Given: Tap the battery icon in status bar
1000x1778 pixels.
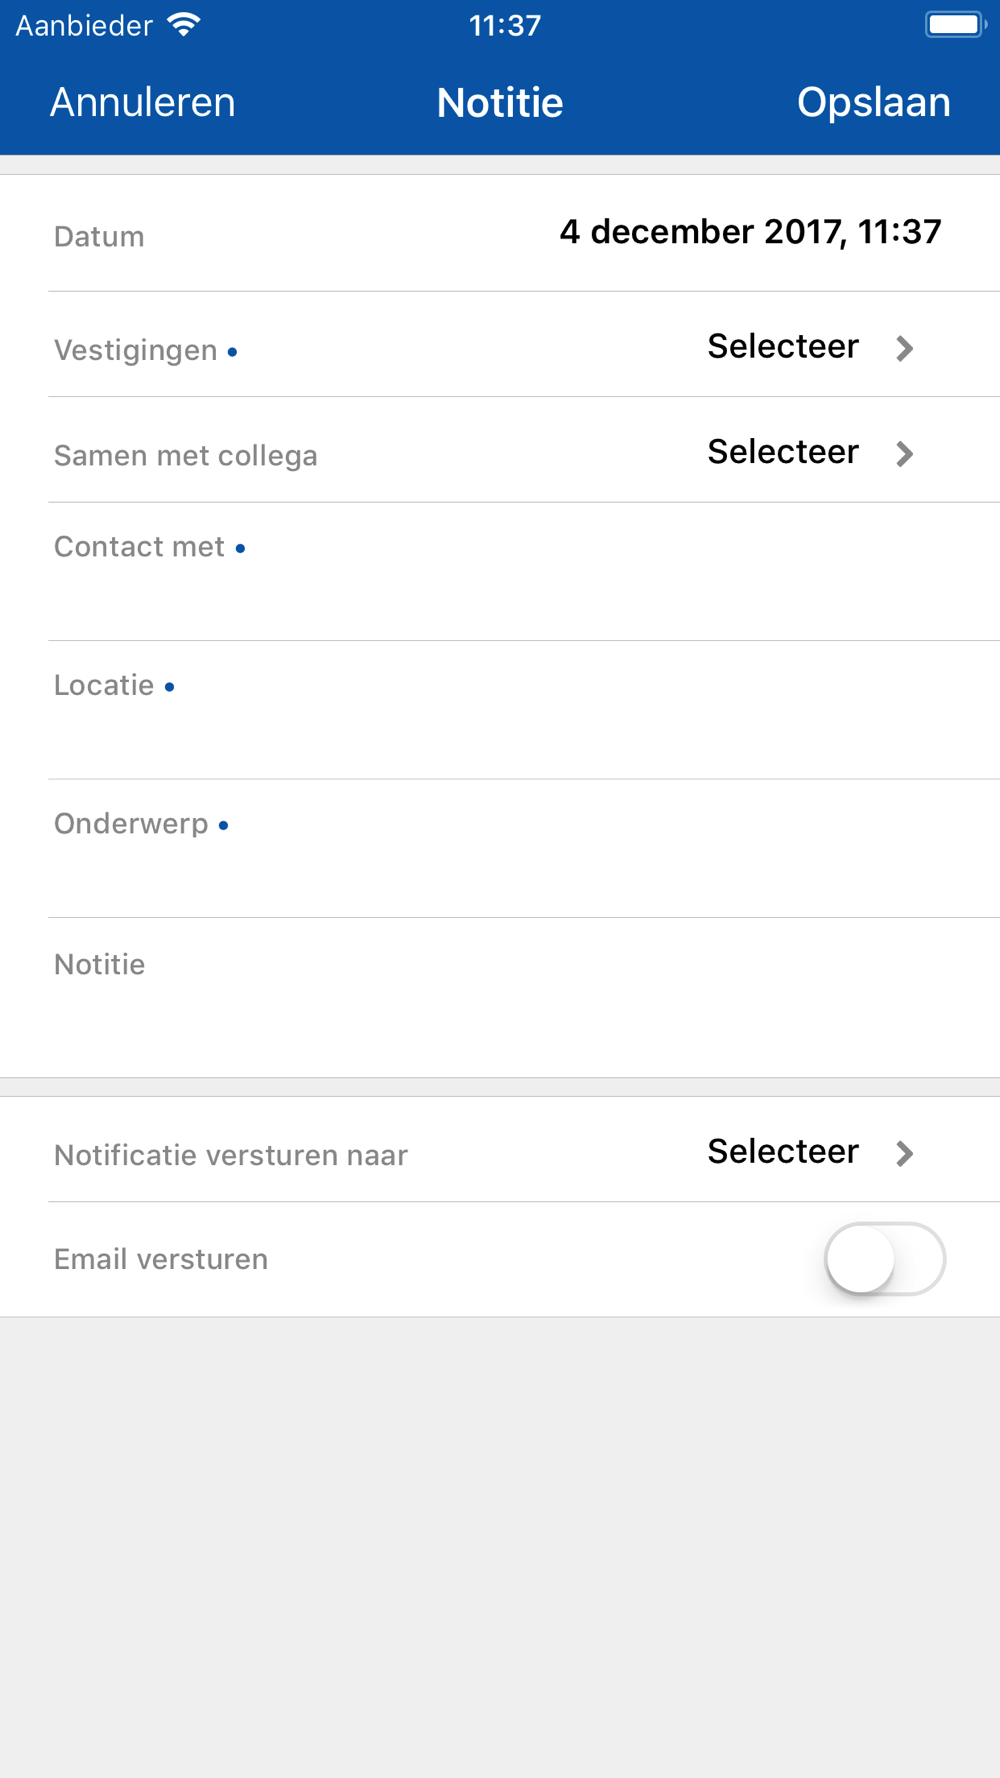Looking at the screenshot, I should click(955, 25).
